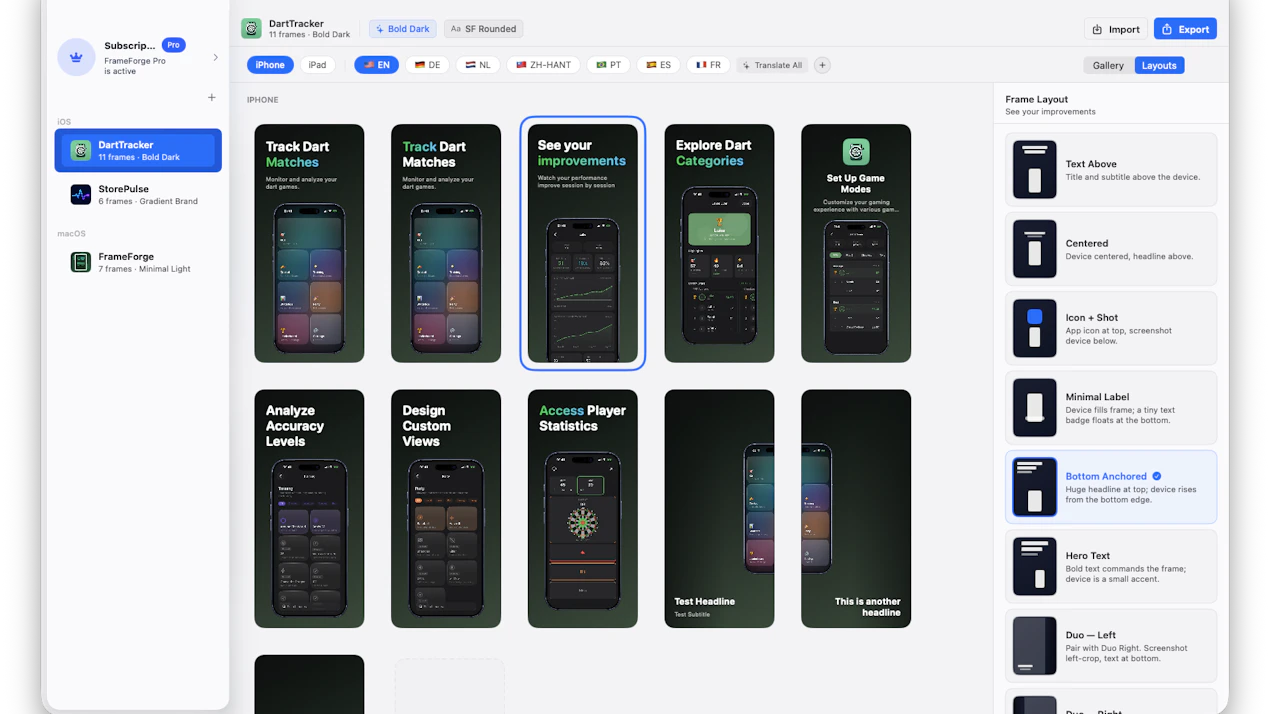The width and height of the screenshot is (1270, 714).
Task: Select the Design Custom Views frame
Action: pyautogui.click(x=446, y=509)
